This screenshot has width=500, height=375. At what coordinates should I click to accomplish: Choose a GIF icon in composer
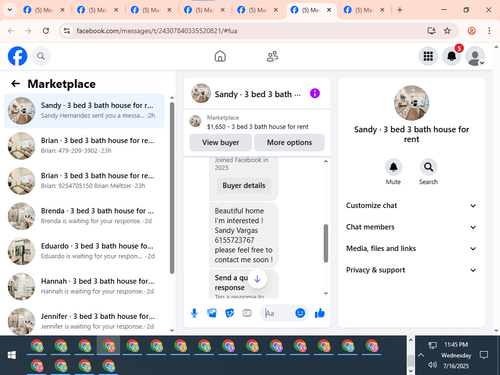pyautogui.click(x=247, y=313)
